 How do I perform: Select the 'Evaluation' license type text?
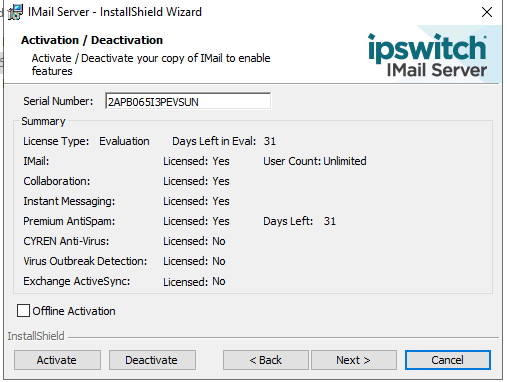pyautogui.click(x=124, y=141)
